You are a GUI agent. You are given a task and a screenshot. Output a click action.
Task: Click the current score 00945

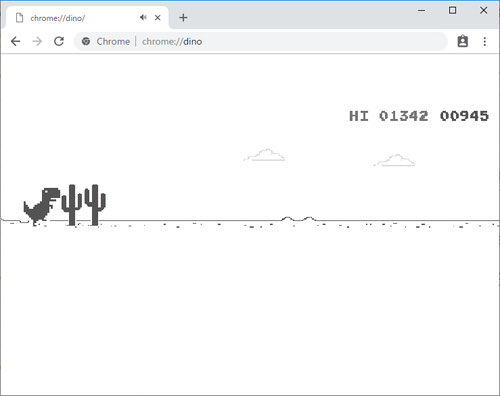click(464, 116)
